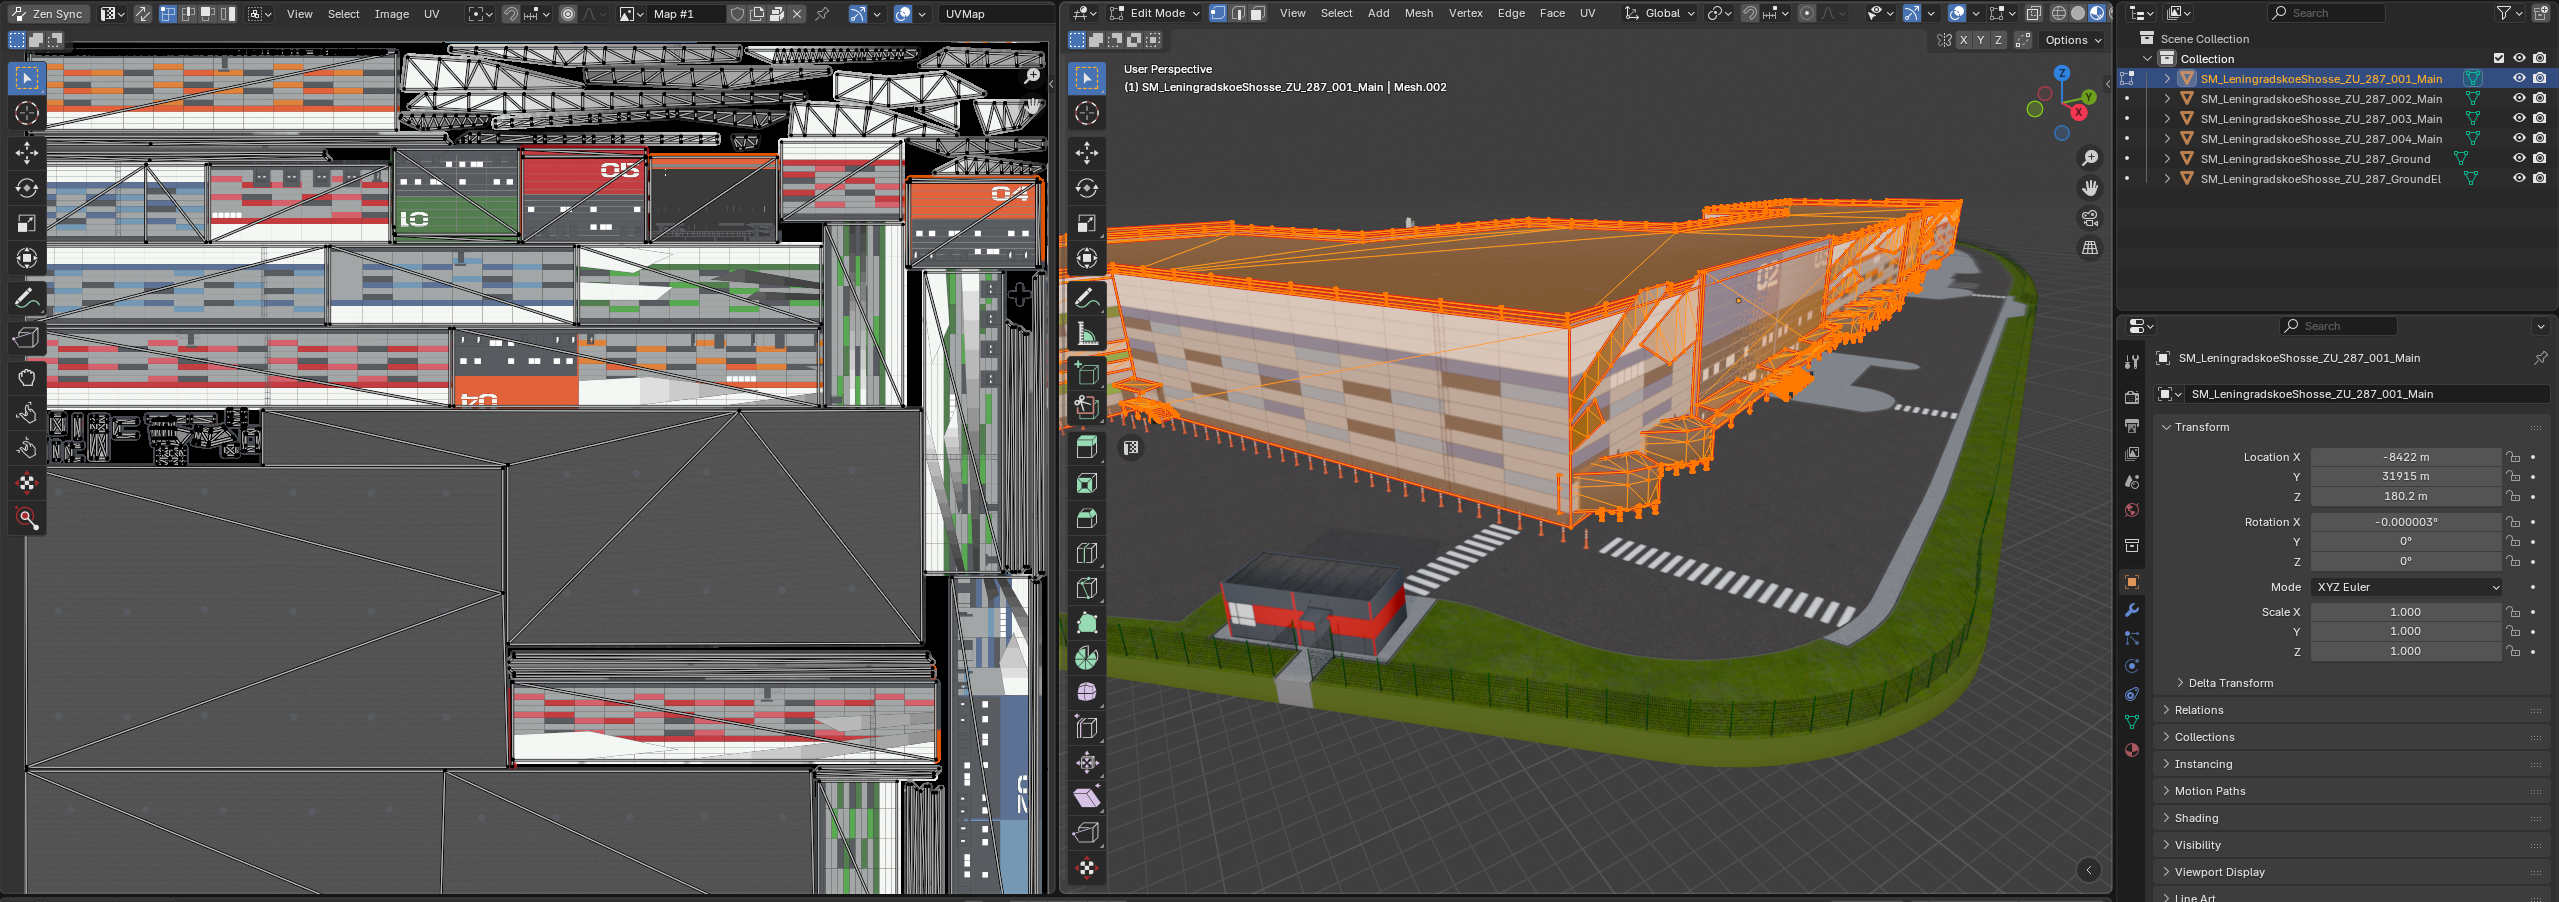Select the 3D Cursor tool in the UV editor
The image size is (2559, 902).
coord(27,113)
